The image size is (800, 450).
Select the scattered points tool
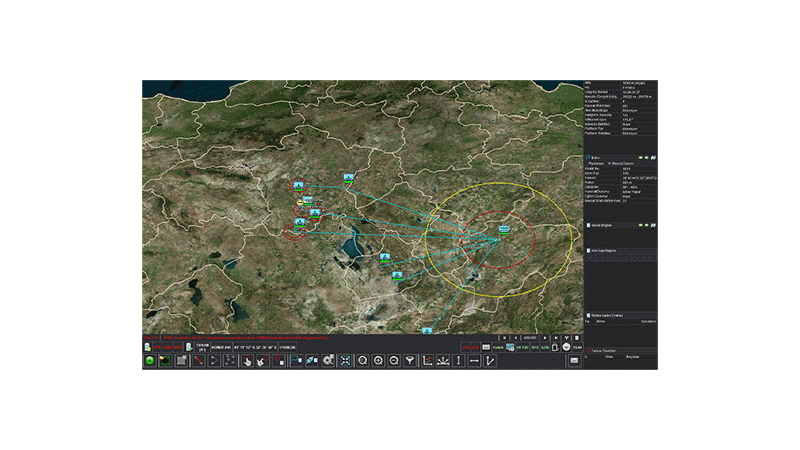tap(230, 361)
